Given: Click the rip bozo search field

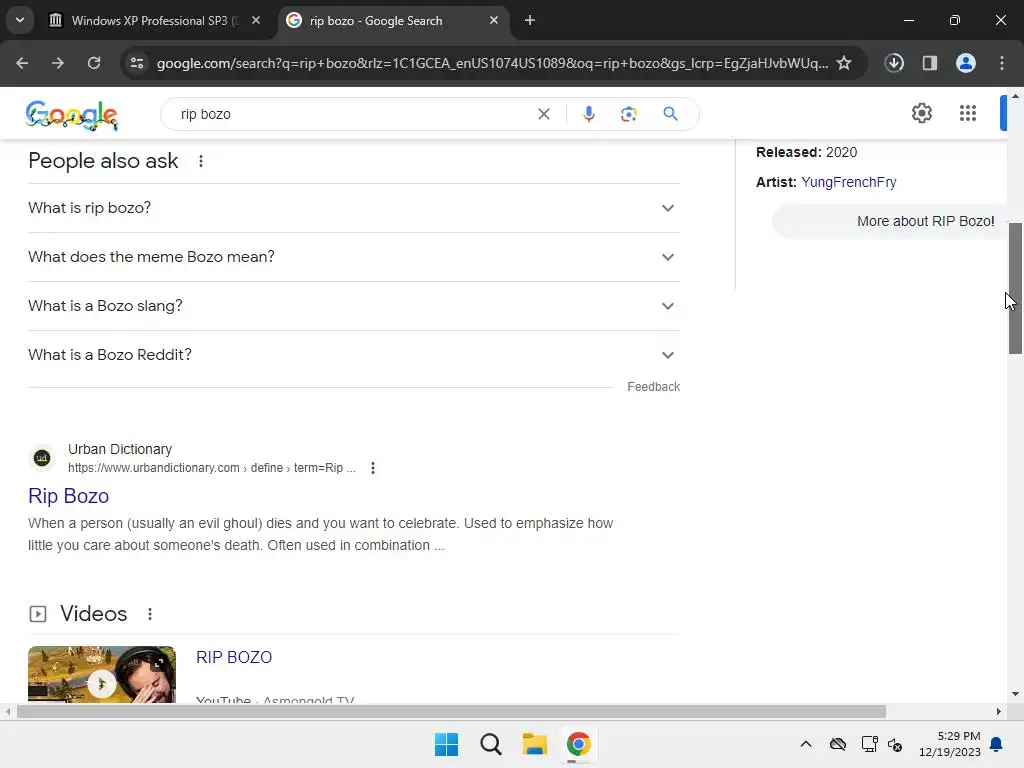Looking at the screenshot, I should [353, 114].
